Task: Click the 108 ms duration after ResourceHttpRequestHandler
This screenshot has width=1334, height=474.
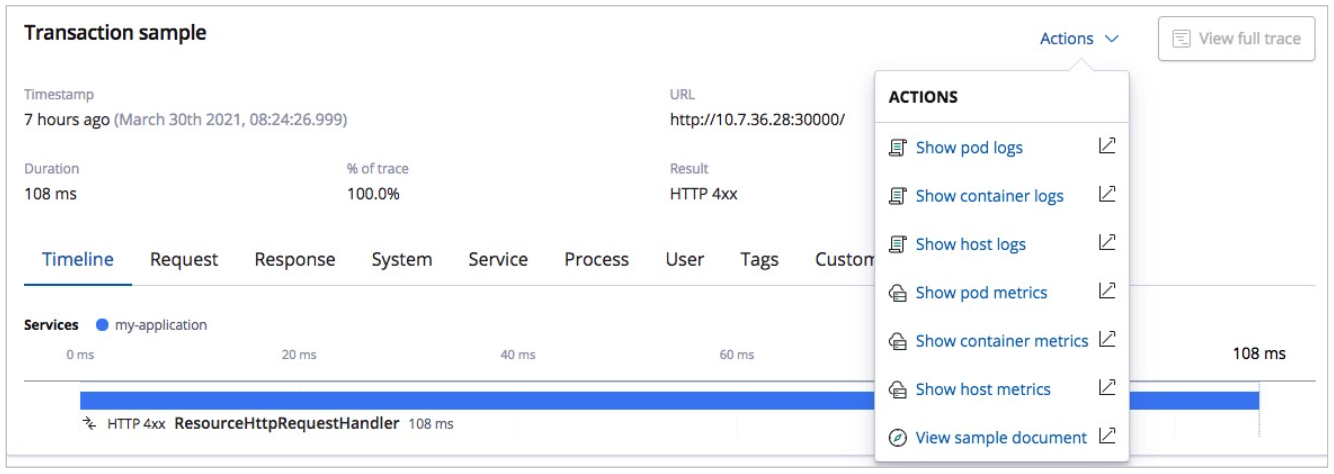Action: click(431, 424)
